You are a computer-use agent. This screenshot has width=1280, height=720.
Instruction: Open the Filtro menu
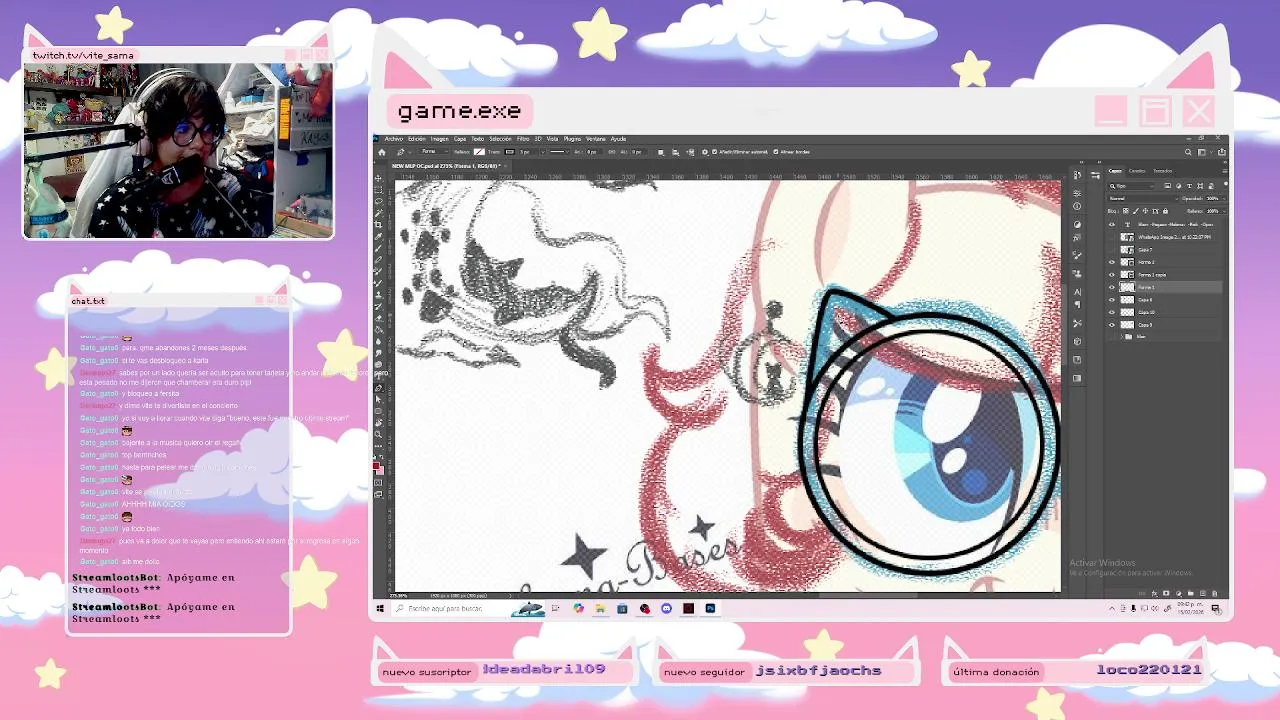[523, 139]
